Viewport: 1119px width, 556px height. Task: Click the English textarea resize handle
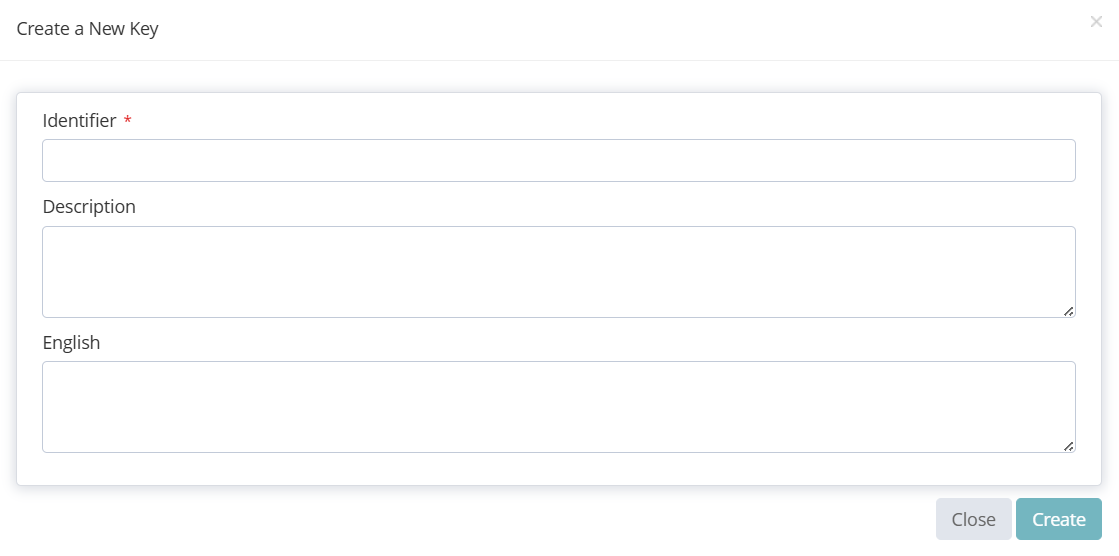tap(1068, 446)
